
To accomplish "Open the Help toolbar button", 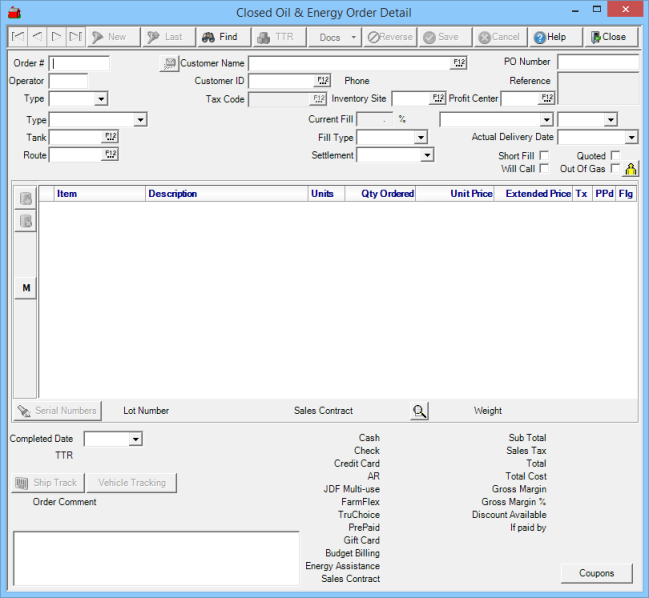I will [550, 37].
